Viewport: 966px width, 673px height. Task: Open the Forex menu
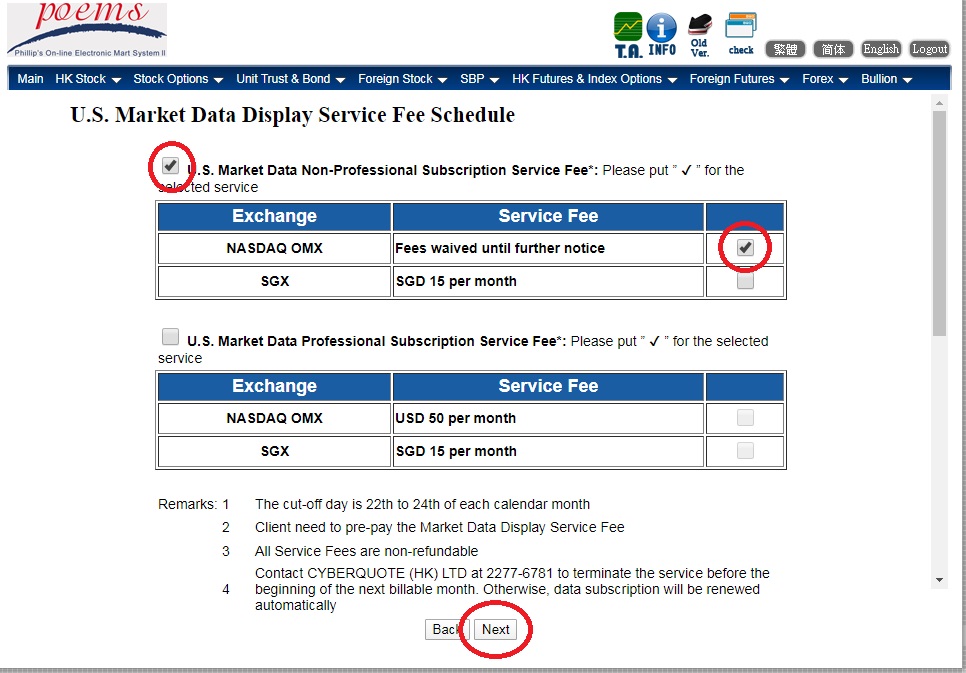(825, 79)
